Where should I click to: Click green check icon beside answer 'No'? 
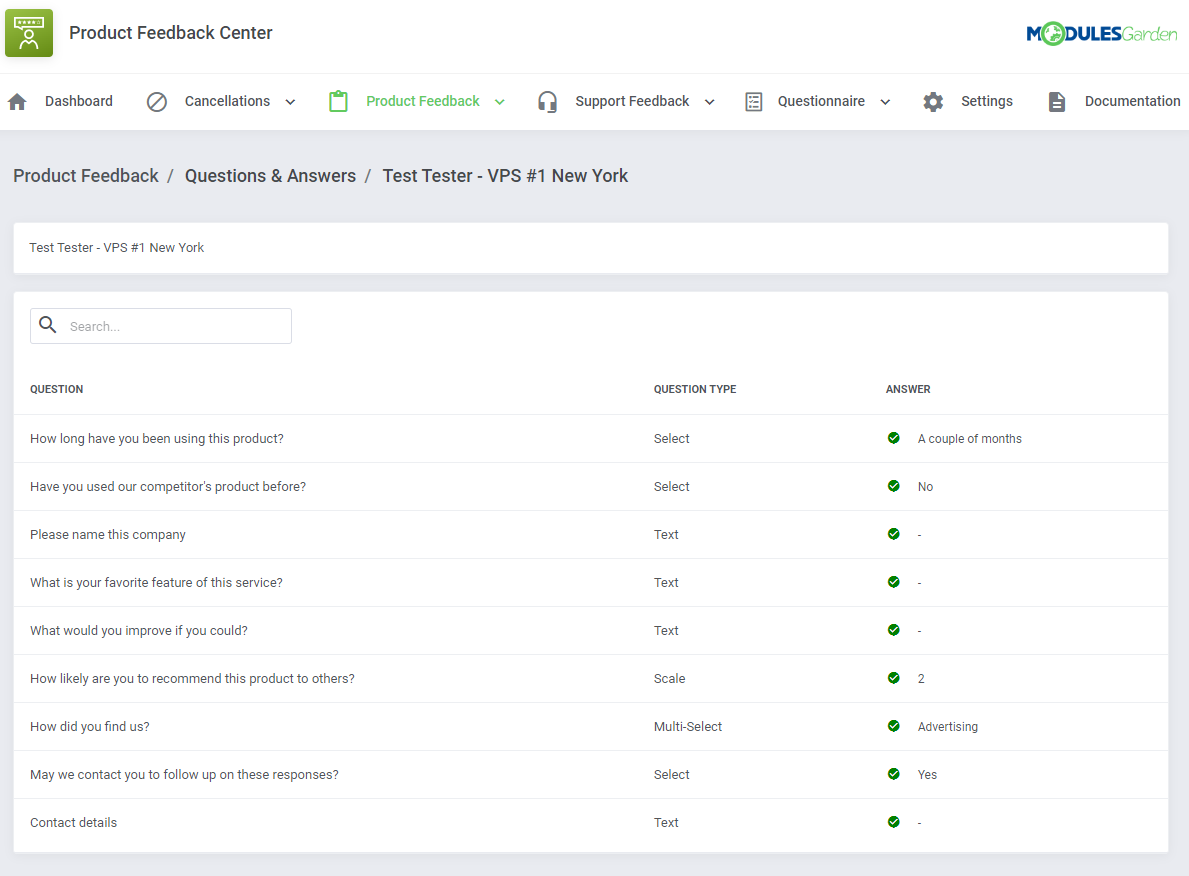click(x=894, y=485)
